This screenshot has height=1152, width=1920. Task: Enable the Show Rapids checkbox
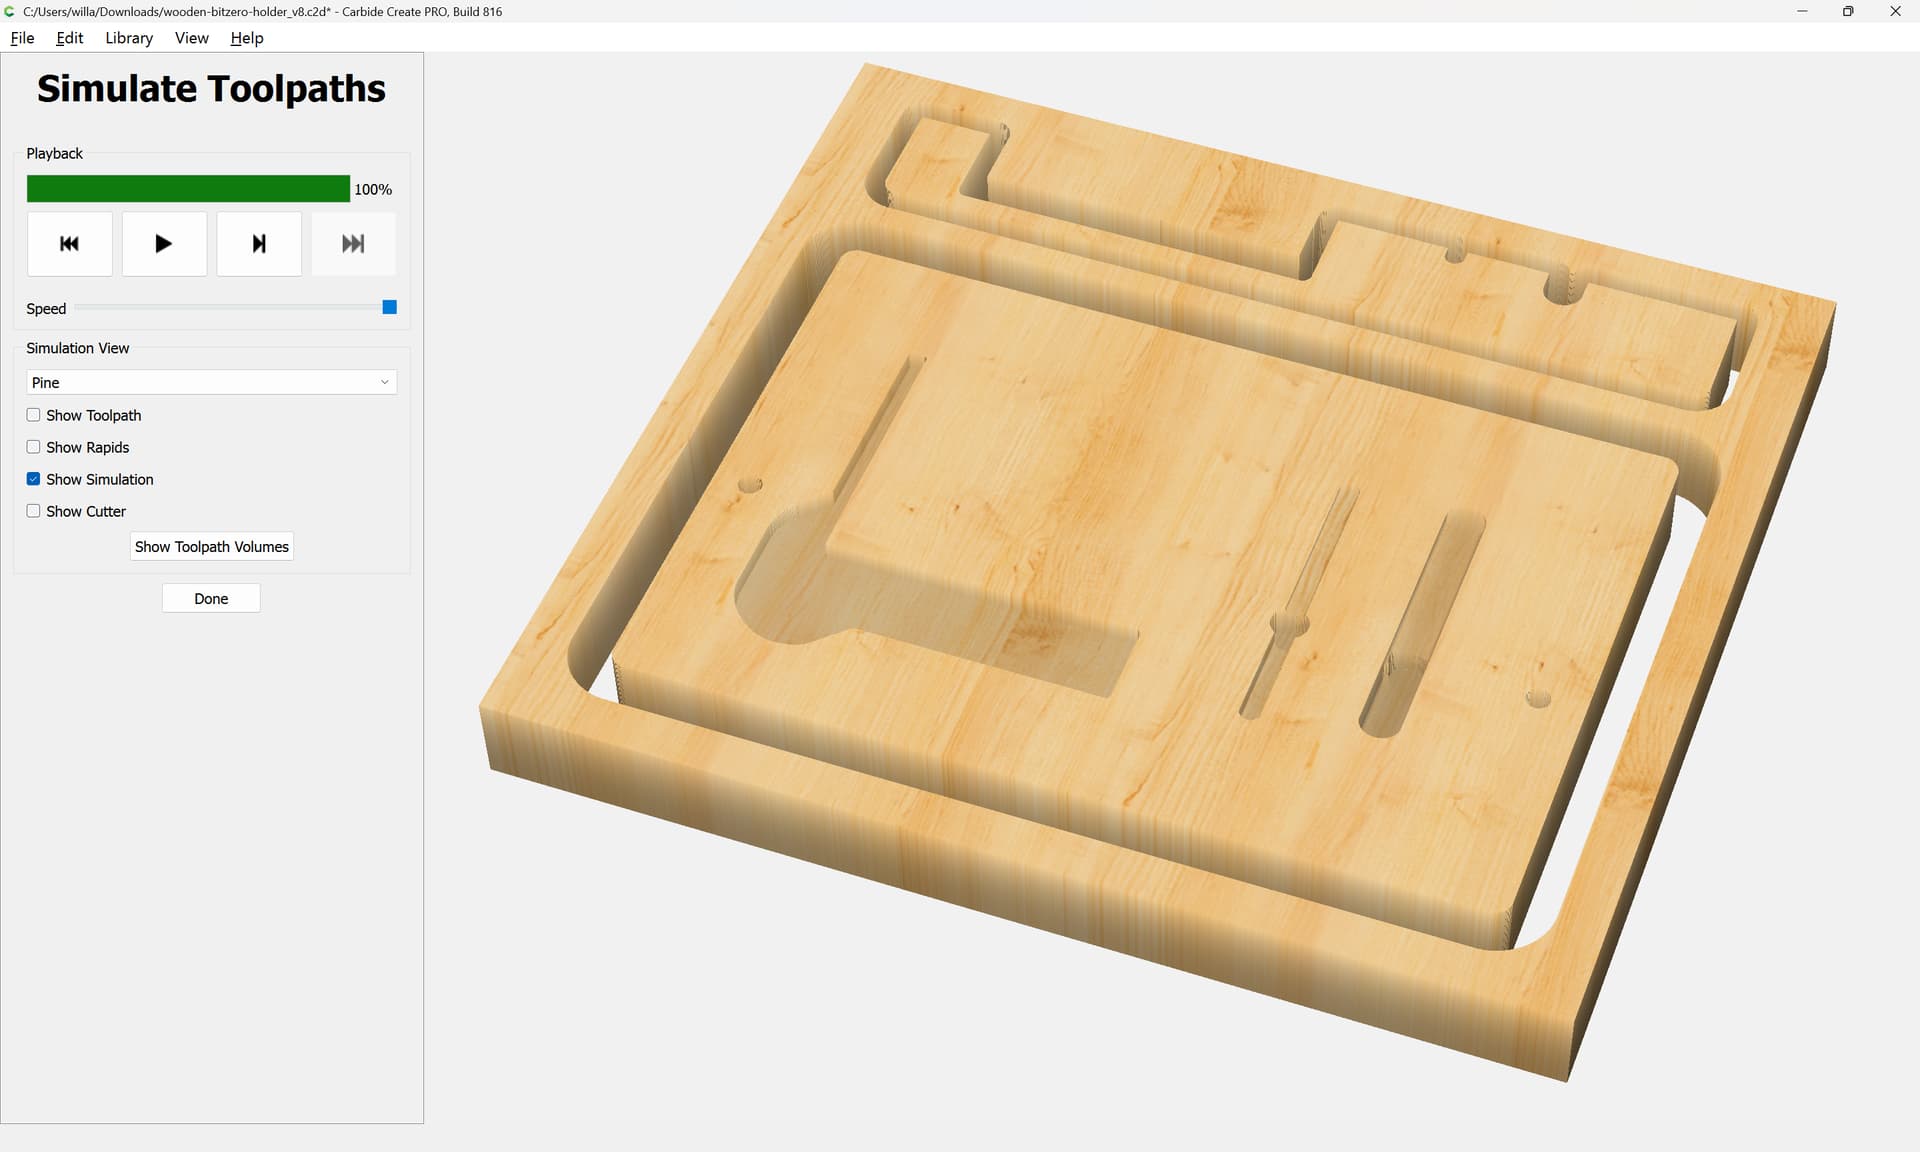tap(34, 447)
